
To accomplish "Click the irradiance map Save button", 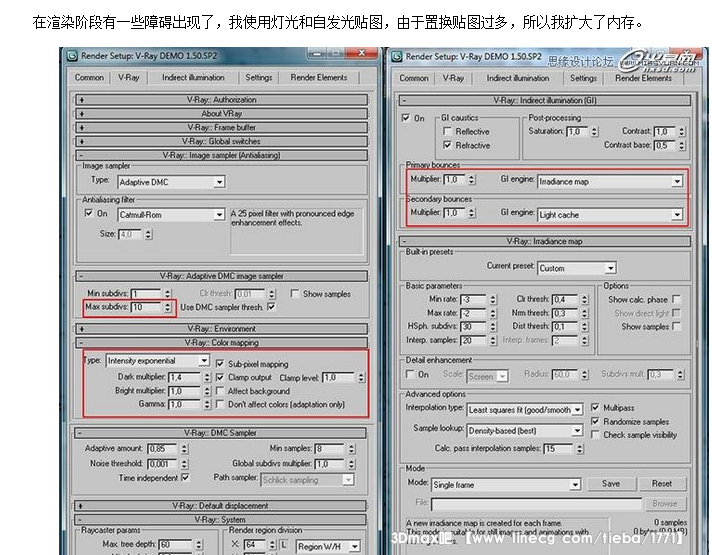I will (x=611, y=484).
